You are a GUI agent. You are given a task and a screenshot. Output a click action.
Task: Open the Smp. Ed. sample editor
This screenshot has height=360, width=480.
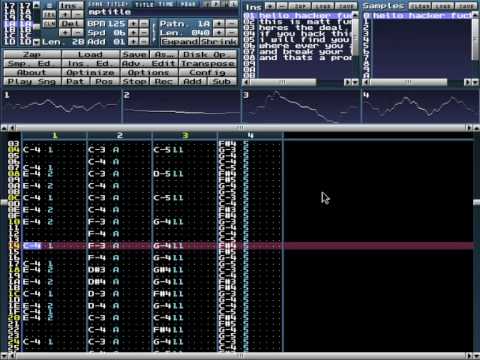32,63
